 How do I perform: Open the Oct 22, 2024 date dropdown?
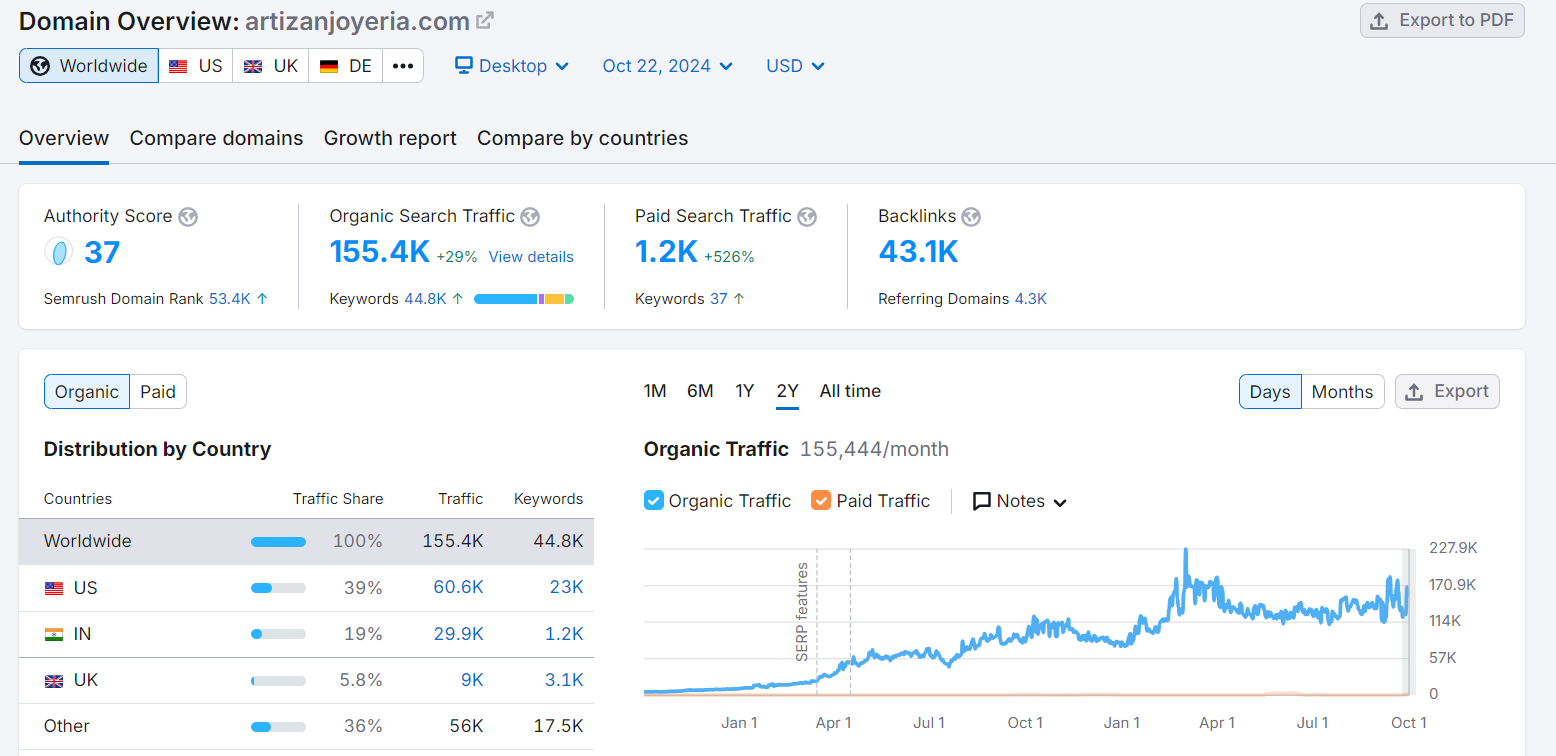click(x=667, y=66)
